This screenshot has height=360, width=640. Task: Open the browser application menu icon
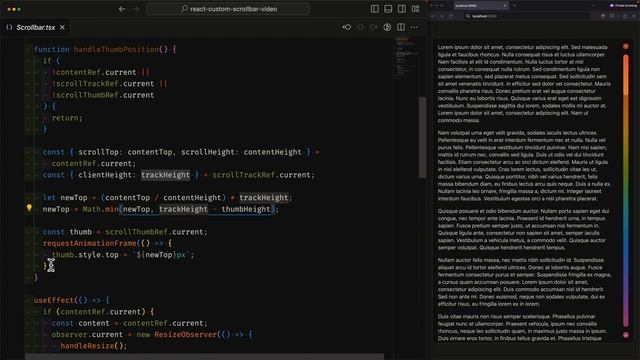(x=634, y=16)
